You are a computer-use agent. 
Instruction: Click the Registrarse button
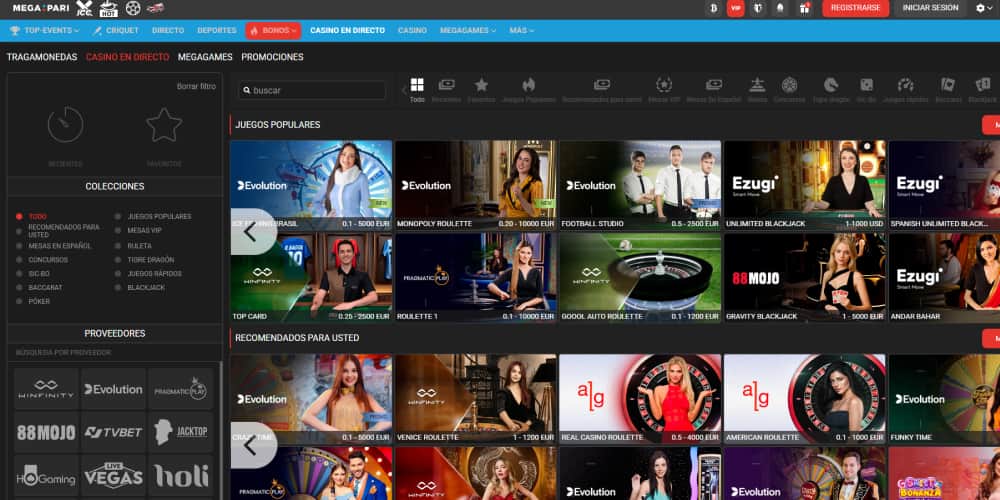pos(855,8)
